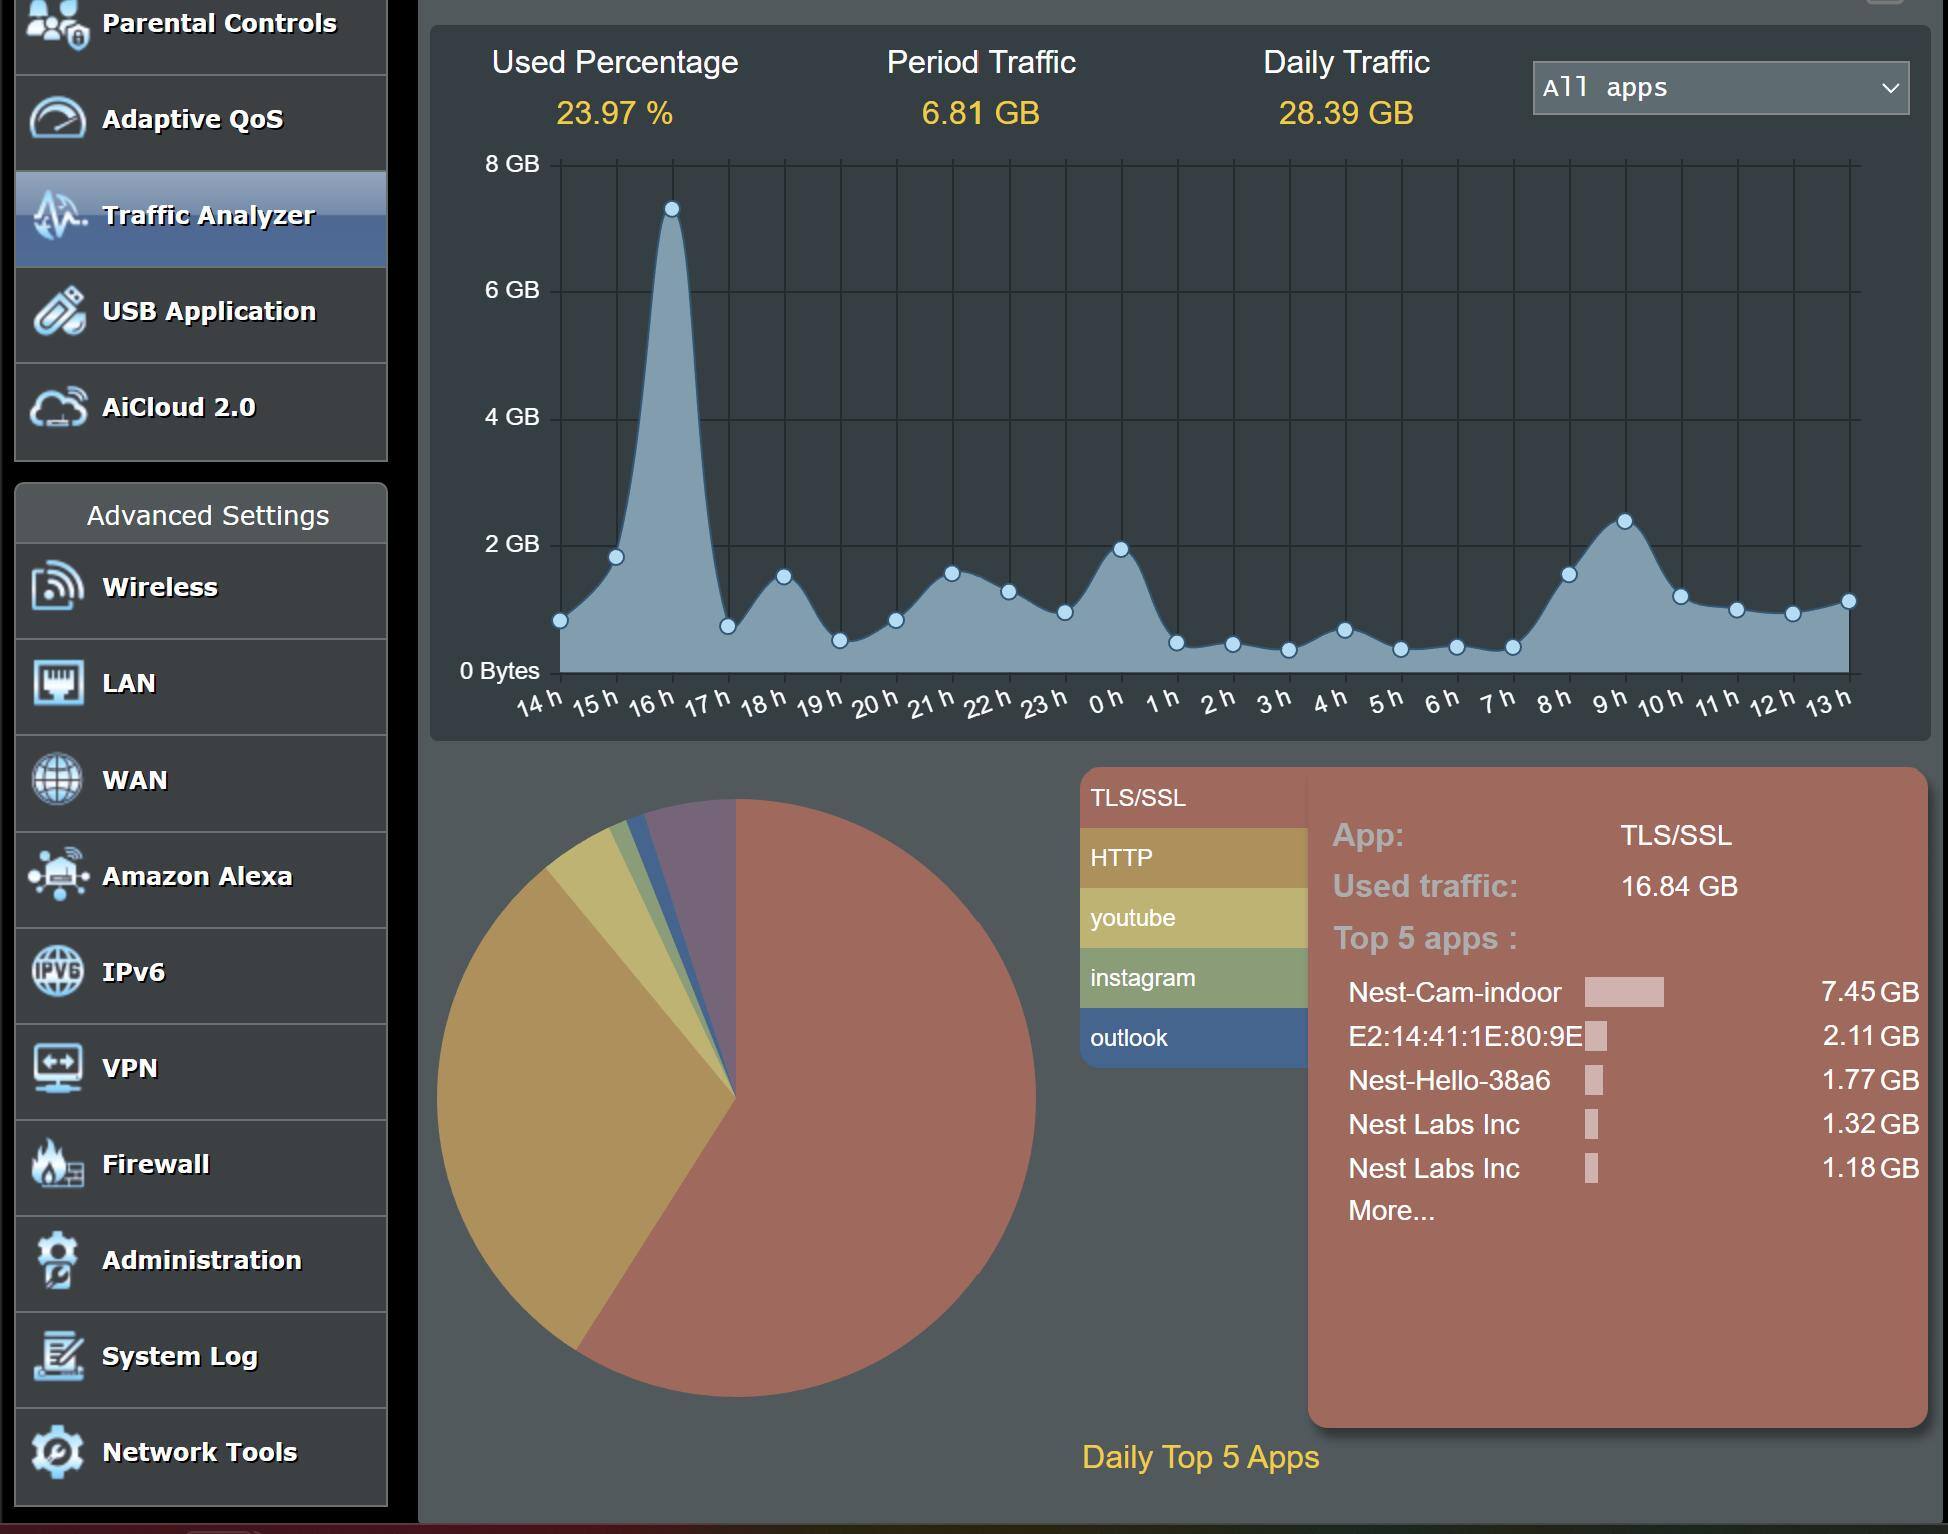Select Traffic Analyzer in sidebar
The image size is (1948, 1534).
pyautogui.click(x=208, y=216)
